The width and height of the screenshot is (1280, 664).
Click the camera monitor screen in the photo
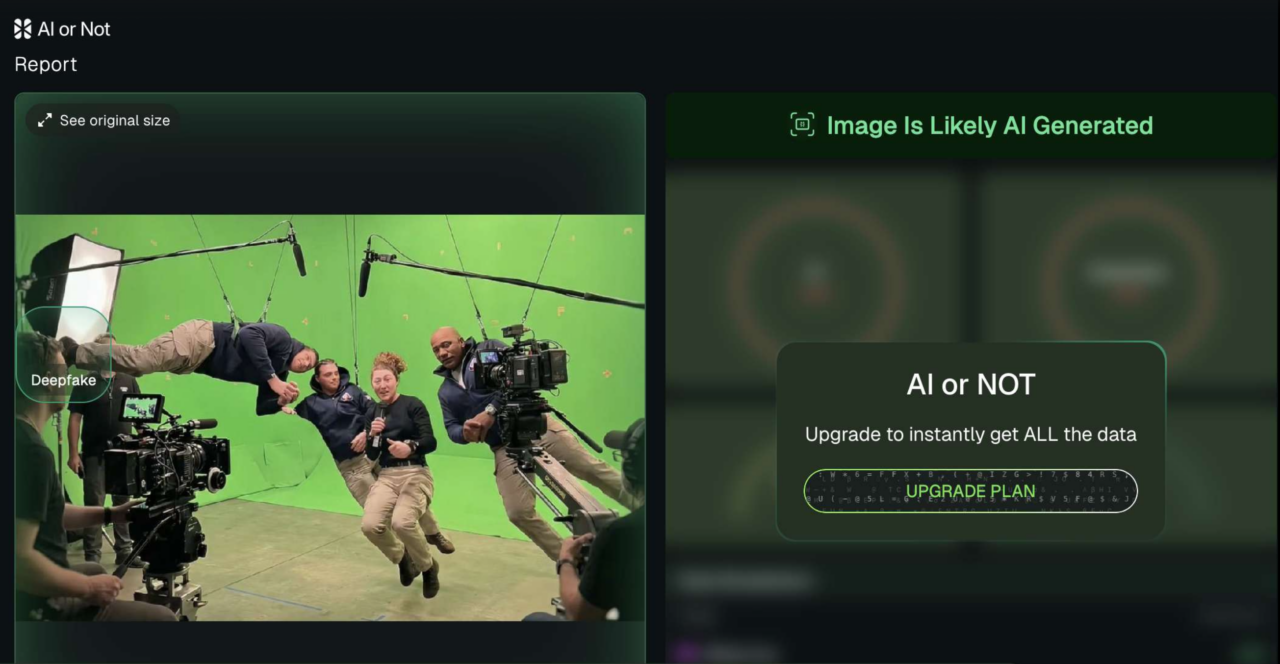tap(141, 408)
